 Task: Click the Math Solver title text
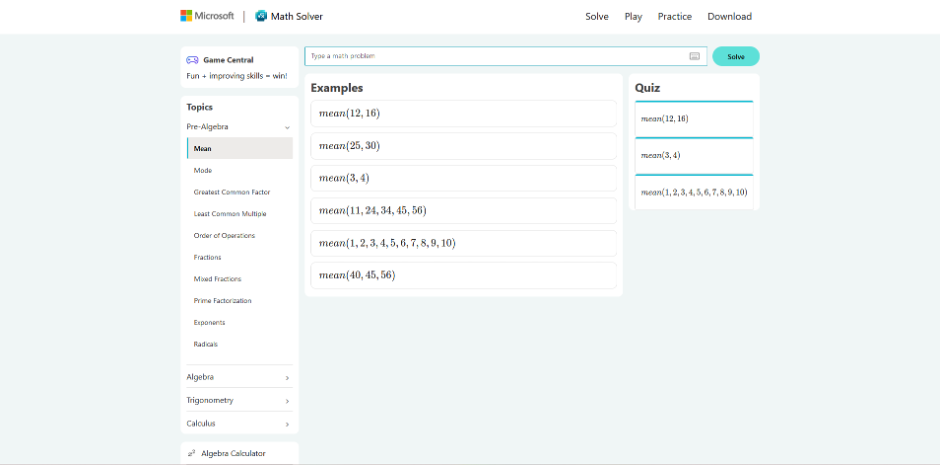[296, 17]
